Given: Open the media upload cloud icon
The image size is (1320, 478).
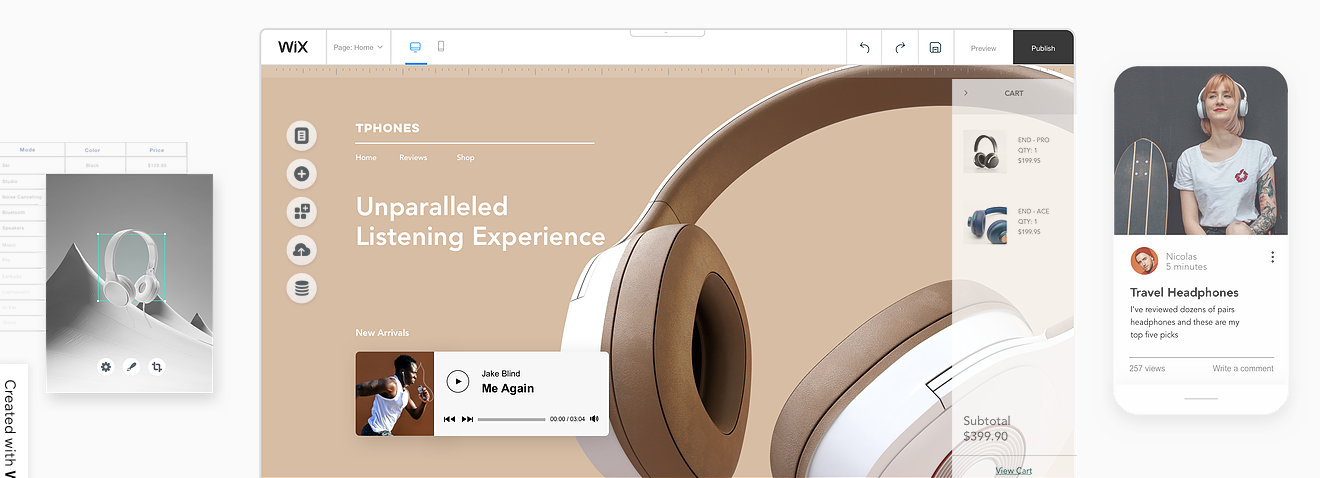Looking at the screenshot, I should [302, 250].
